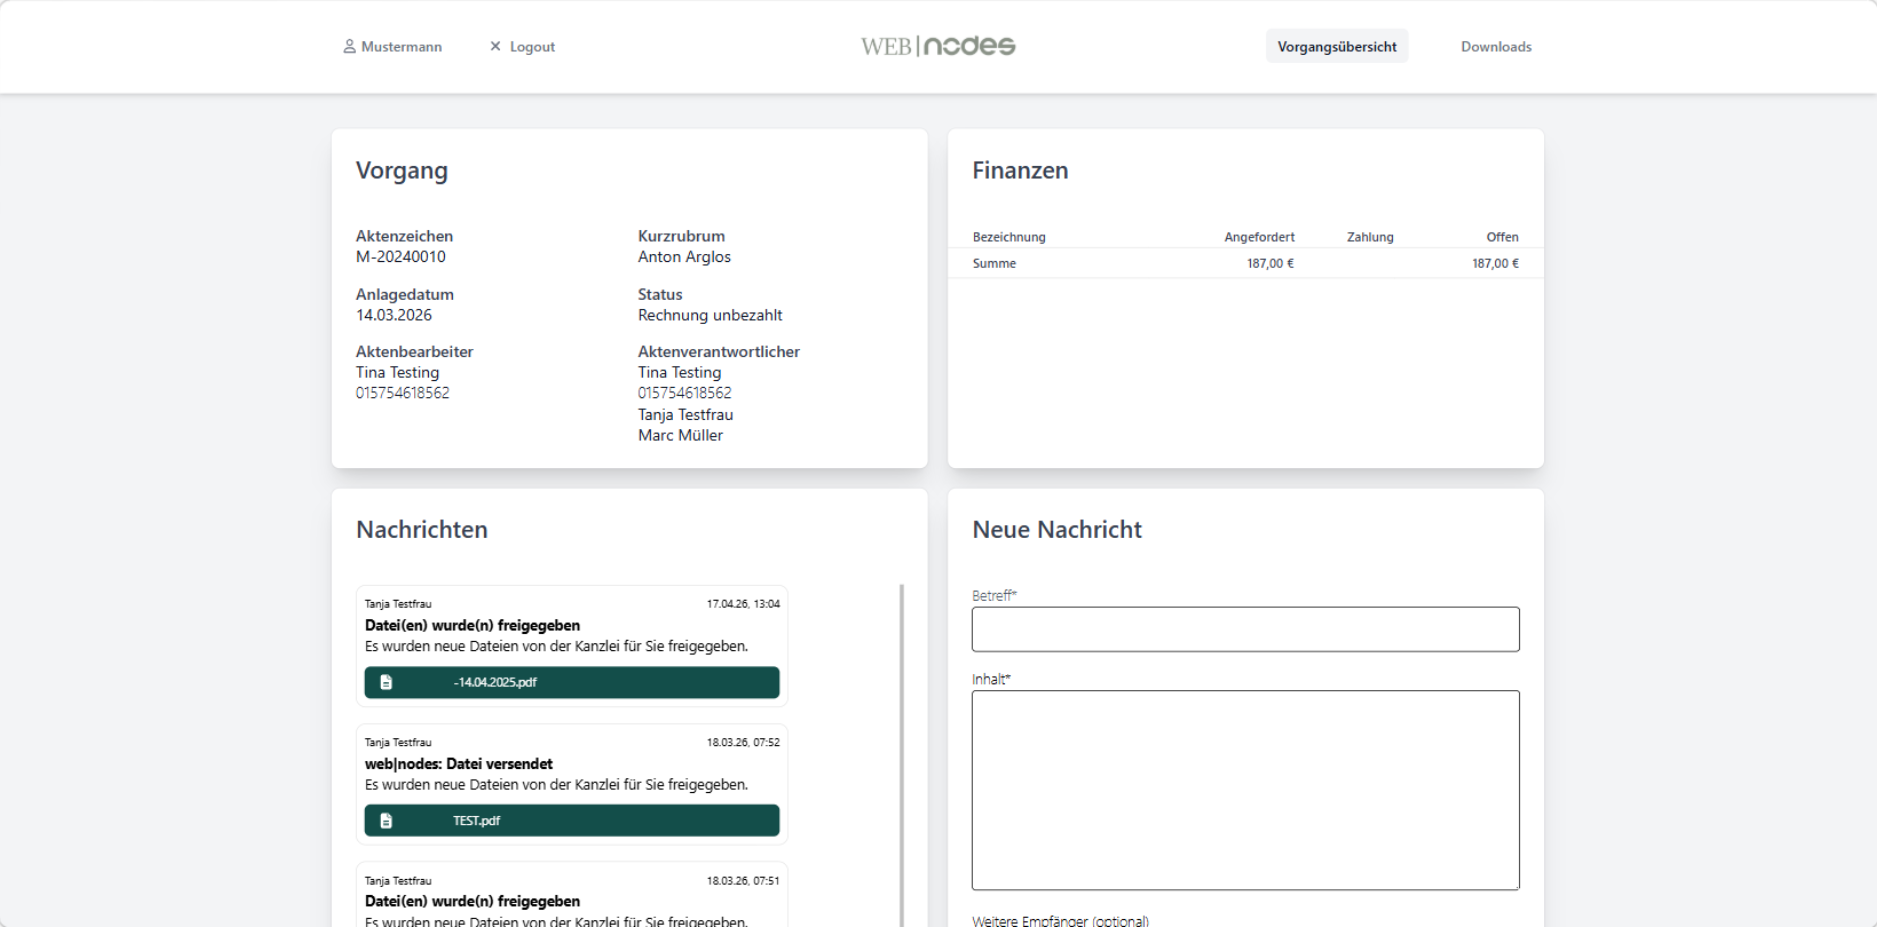The image size is (1877, 927).
Task: Click the phone number under Aktenverantwortlicher
Action: click(x=684, y=394)
